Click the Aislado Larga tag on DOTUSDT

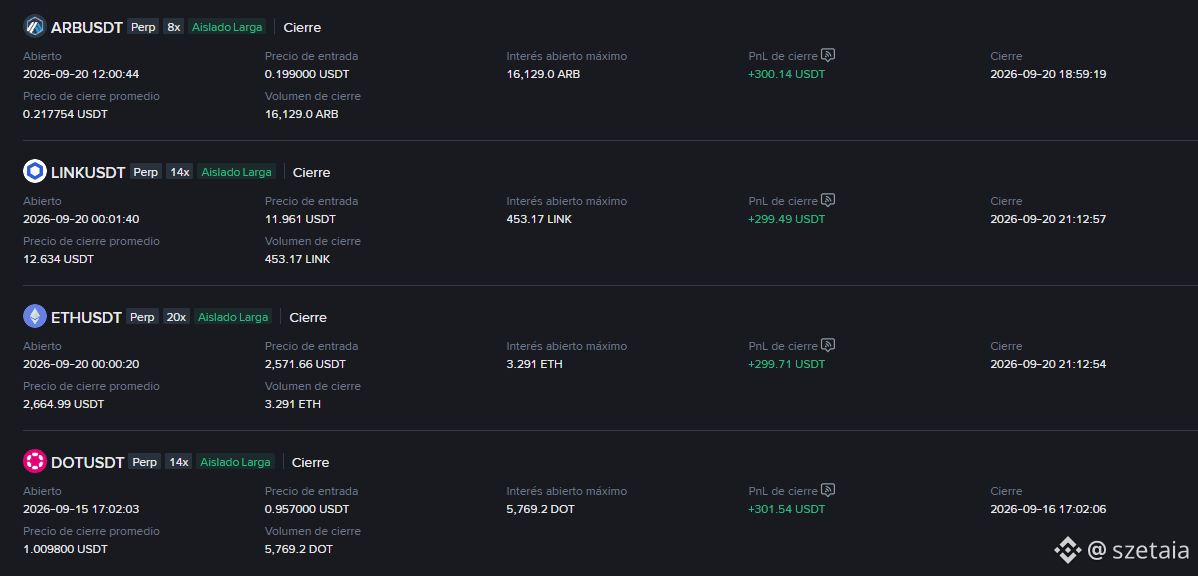point(236,462)
